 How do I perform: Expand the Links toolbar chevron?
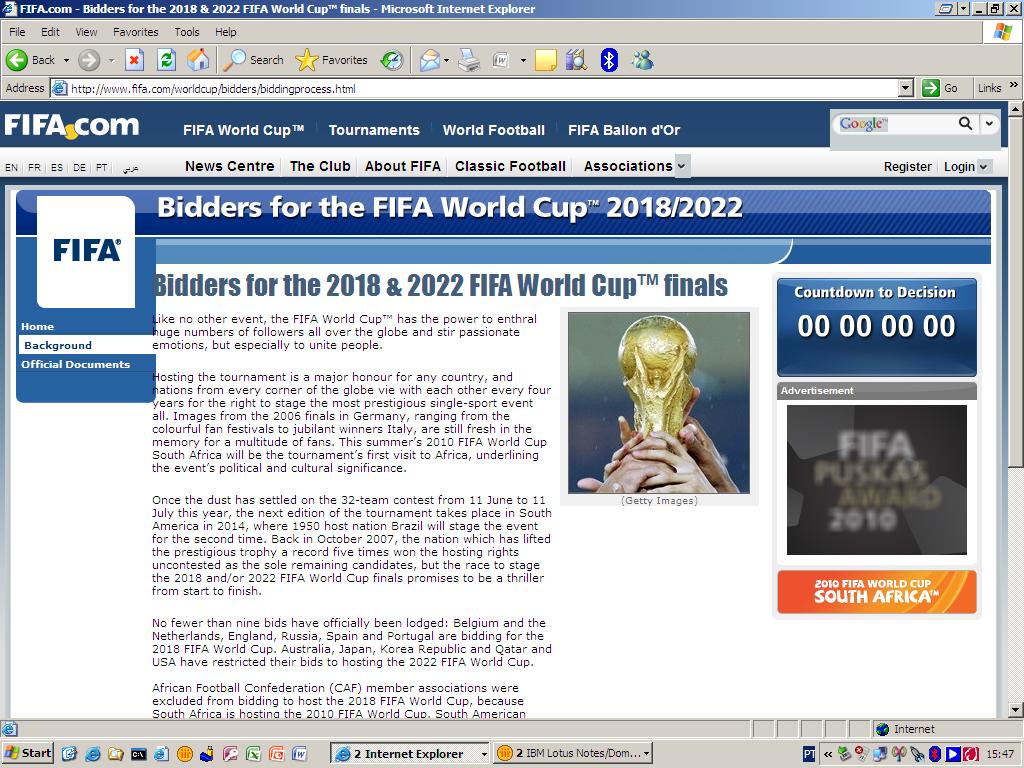click(x=1014, y=85)
